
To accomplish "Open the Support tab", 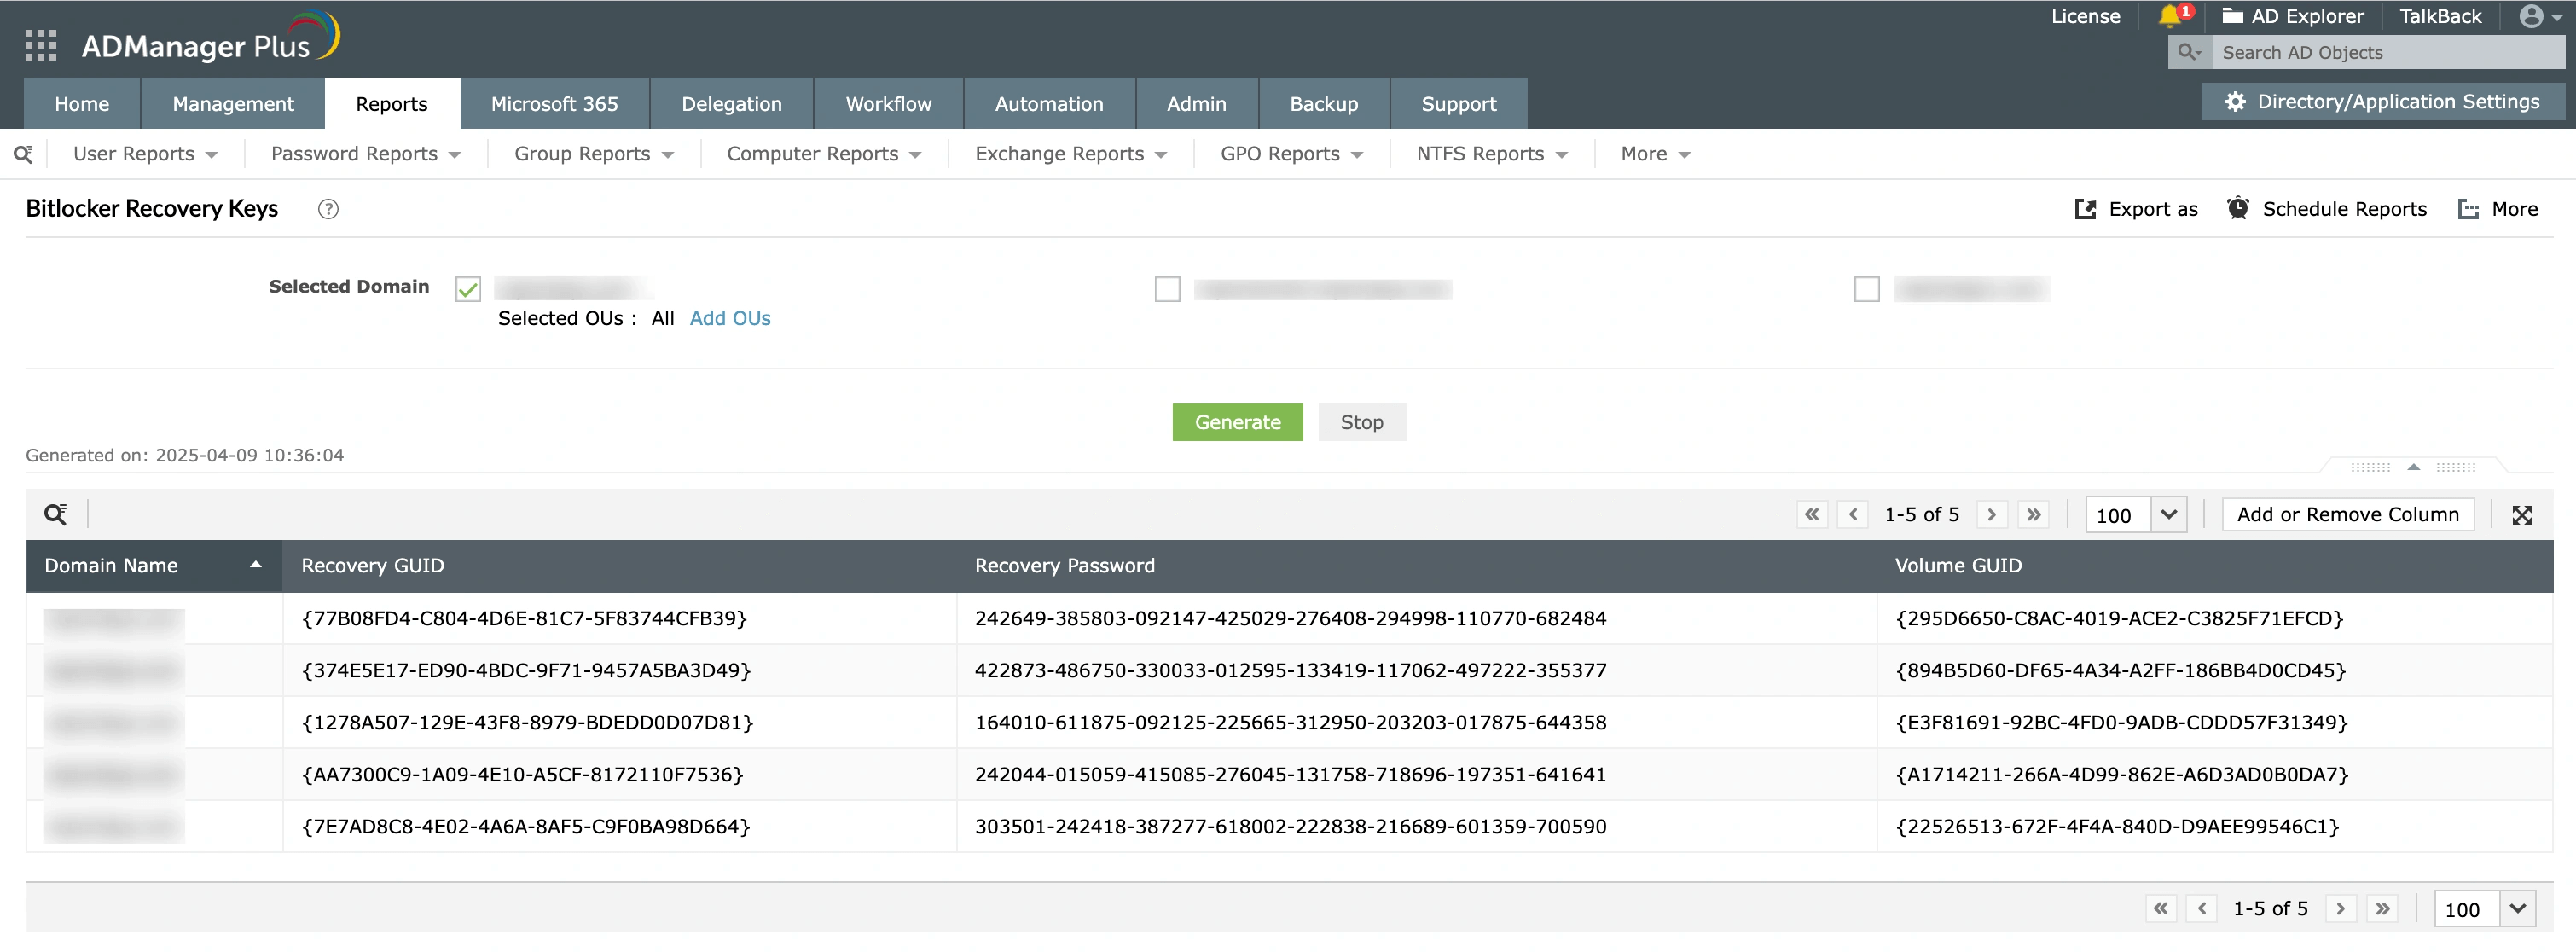I will (1458, 104).
